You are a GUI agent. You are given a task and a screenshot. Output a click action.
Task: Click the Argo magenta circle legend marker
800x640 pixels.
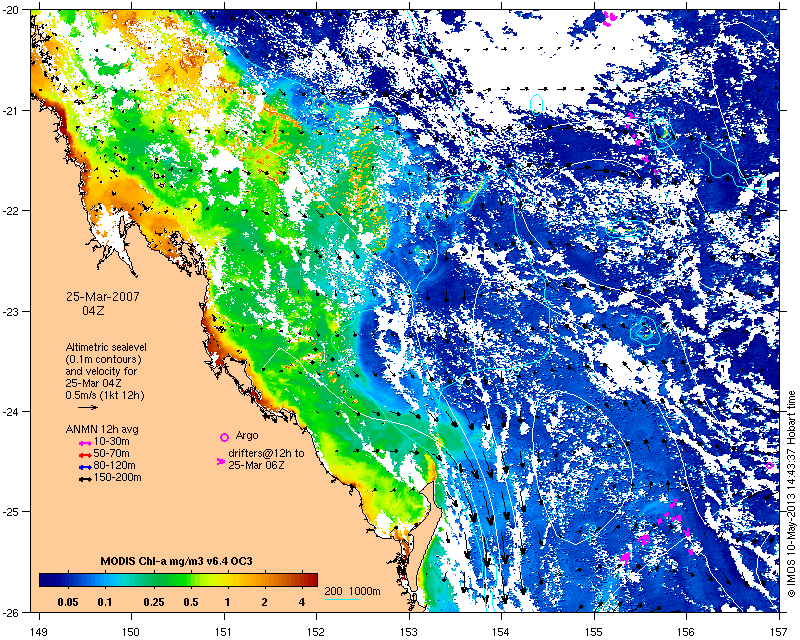pyautogui.click(x=224, y=437)
